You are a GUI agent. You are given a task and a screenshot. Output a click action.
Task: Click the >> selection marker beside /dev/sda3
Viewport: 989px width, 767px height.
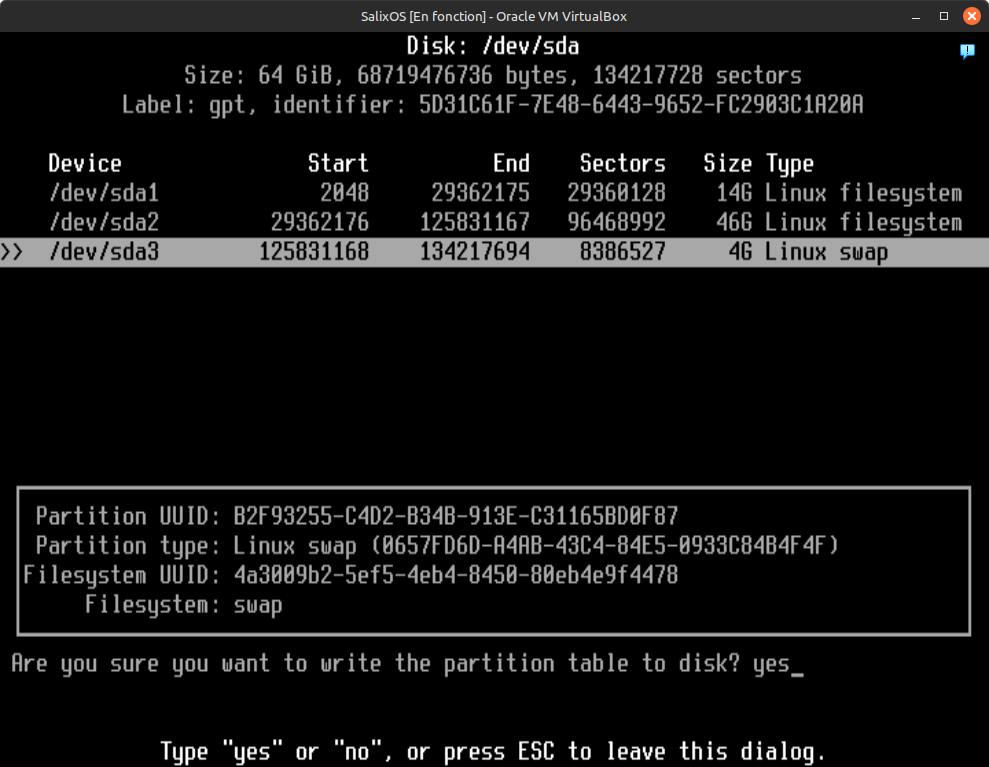point(12,252)
